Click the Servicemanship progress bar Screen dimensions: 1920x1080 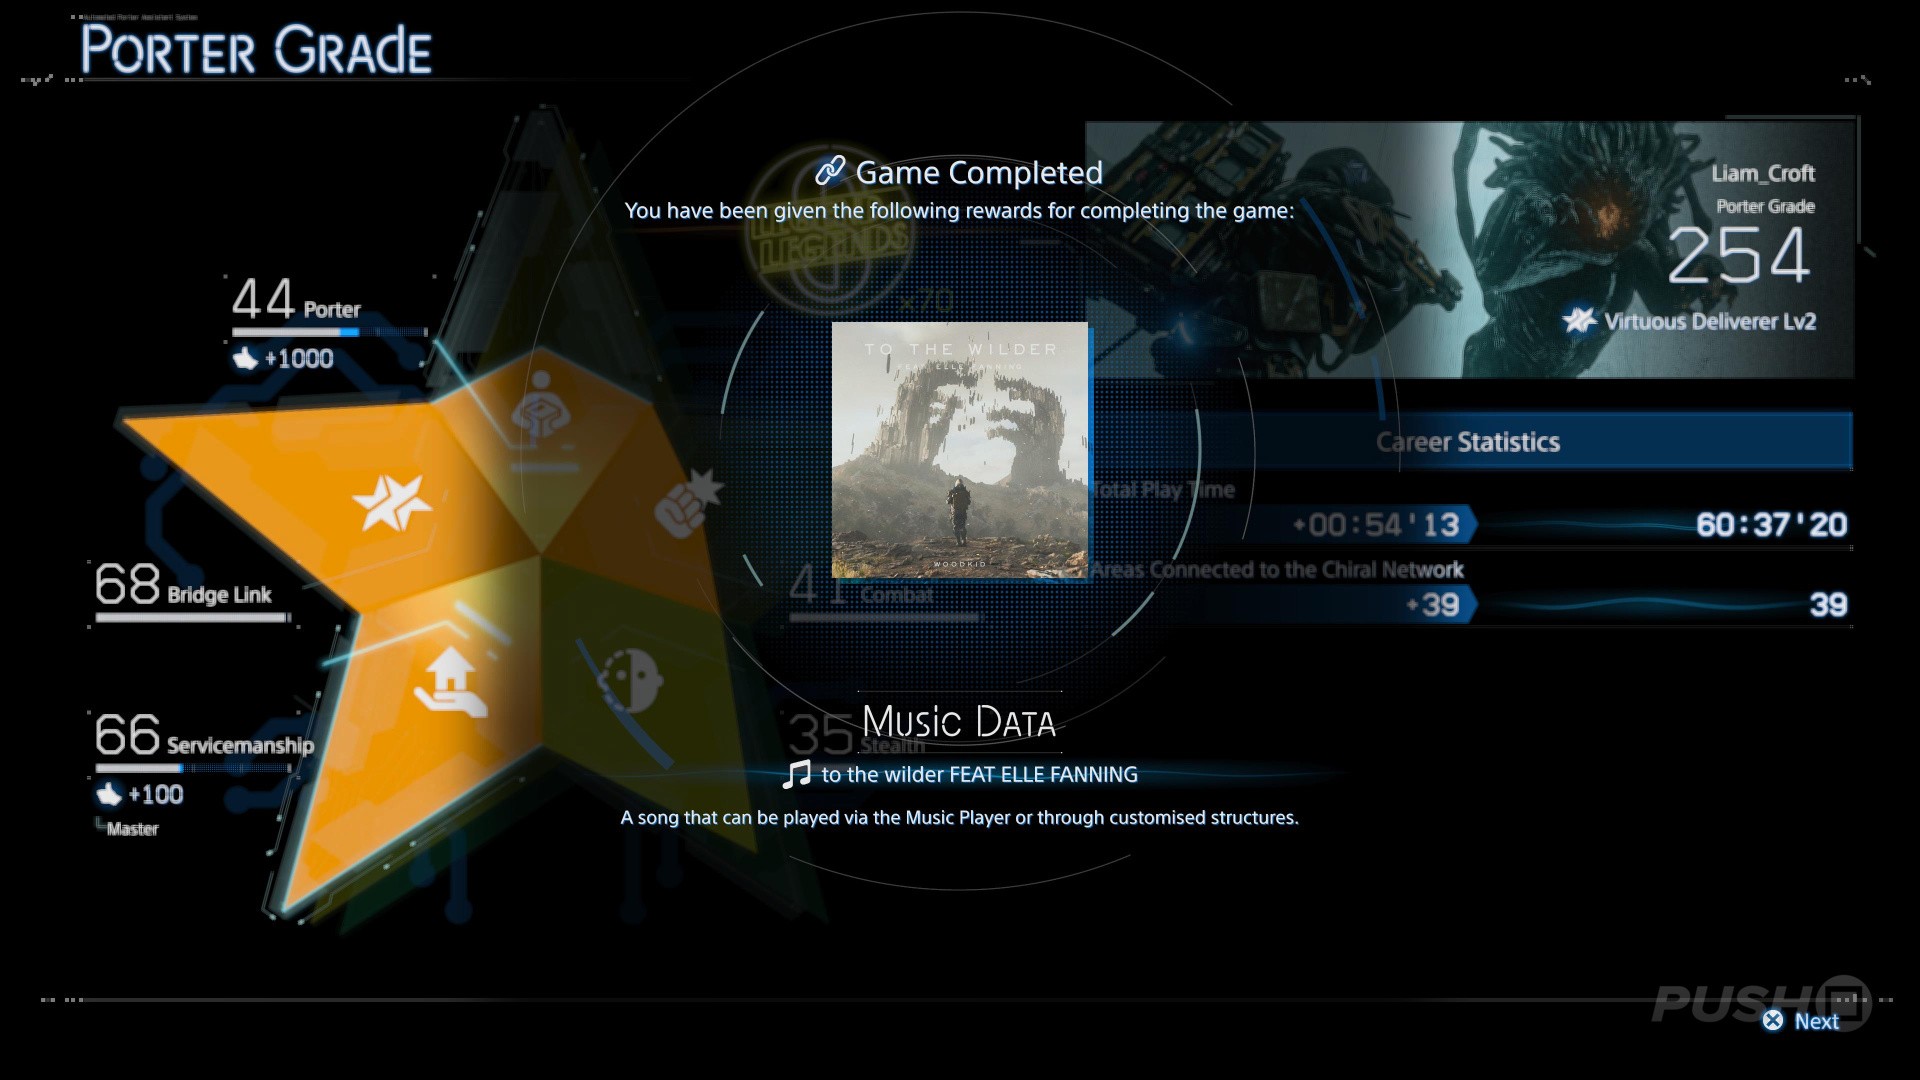pyautogui.click(x=193, y=769)
